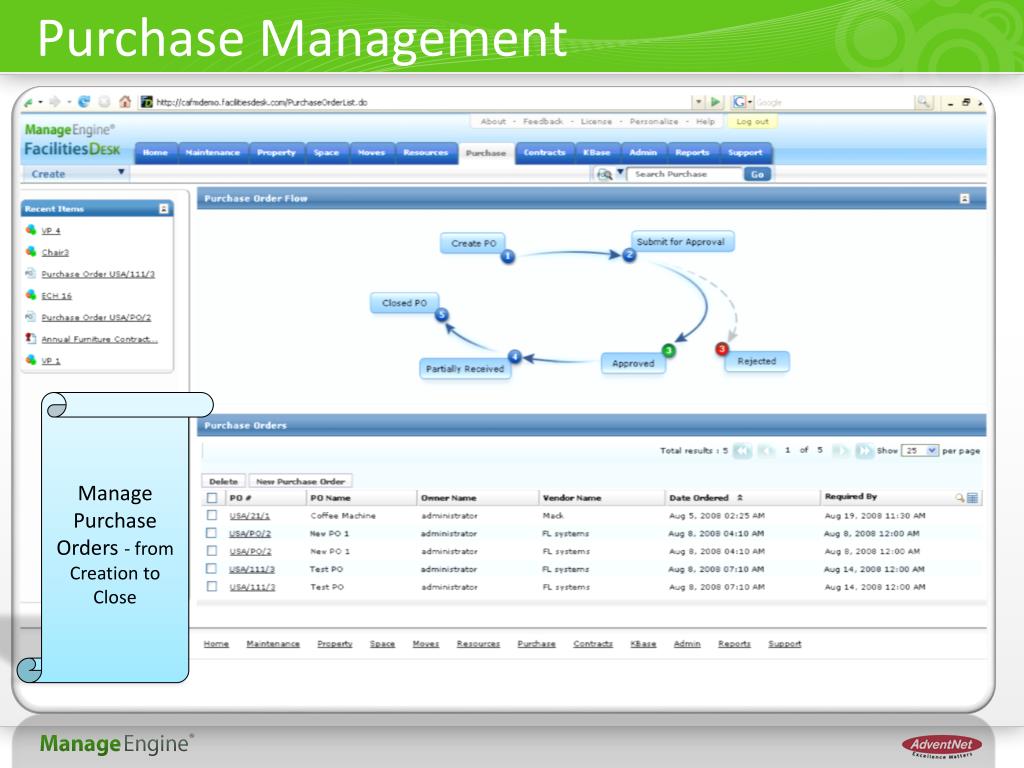The height and width of the screenshot is (768, 1024).
Task: Click the magnifier icon next to Search Purchase
Action: [x=605, y=174]
